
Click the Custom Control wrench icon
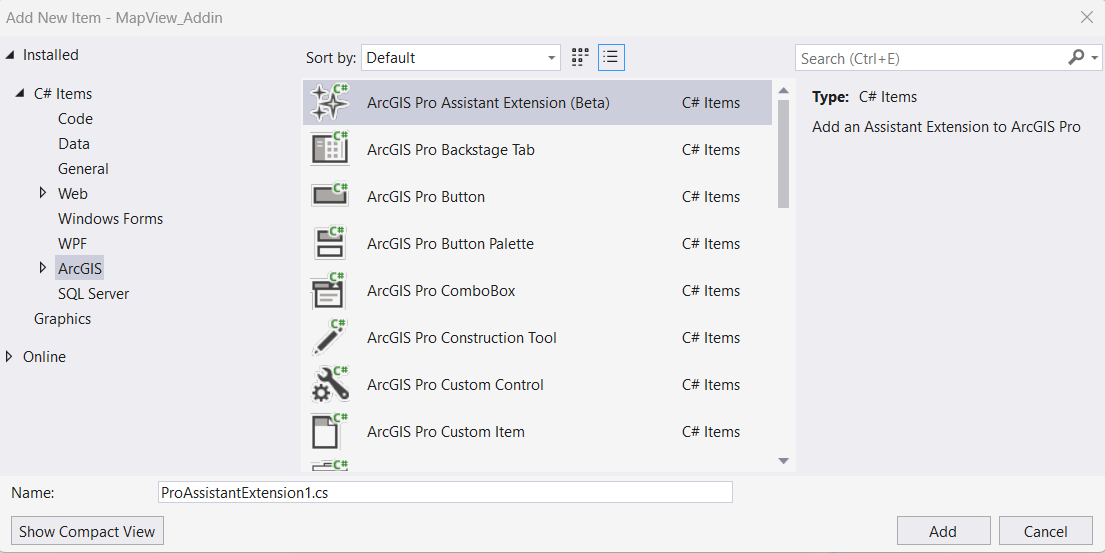[330, 384]
